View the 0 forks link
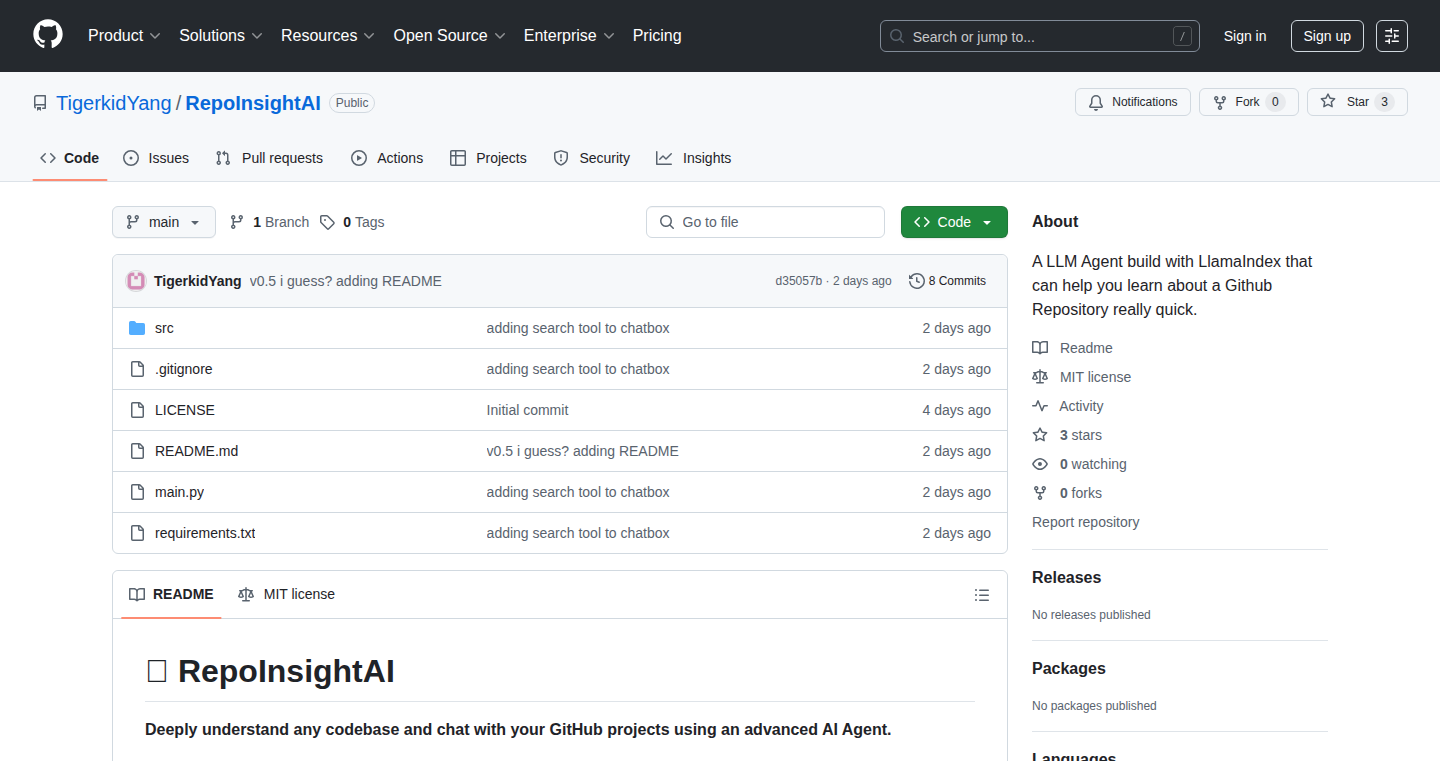The height and width of the screenshot is (761, 1440). point(1067,493)
